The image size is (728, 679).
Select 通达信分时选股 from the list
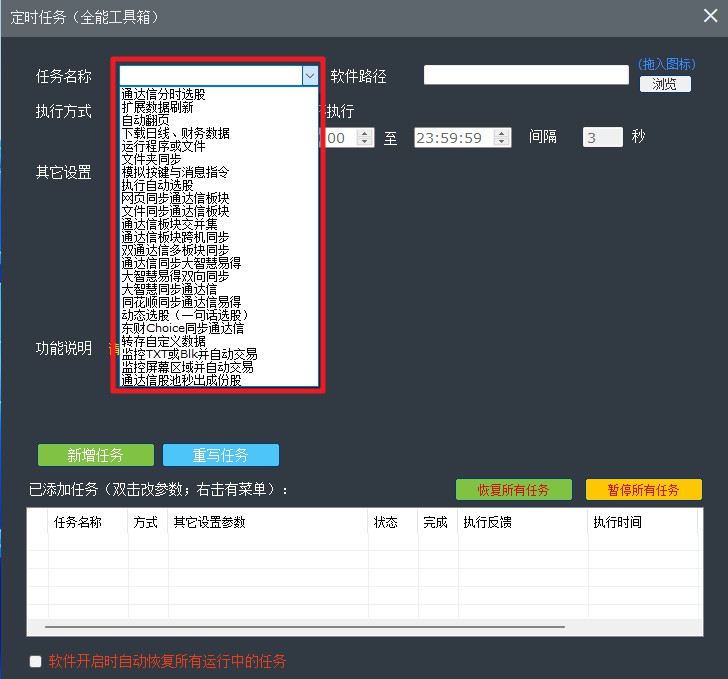[x=163, y=94]
